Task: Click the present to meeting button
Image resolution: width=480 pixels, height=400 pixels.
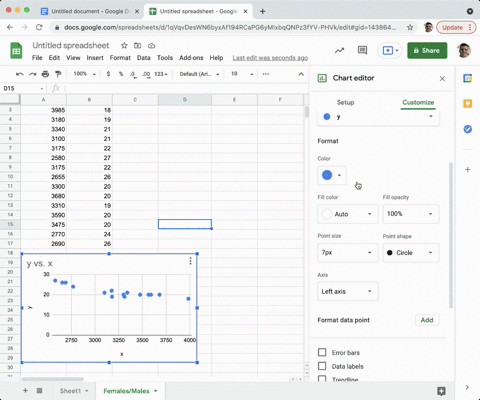Action: [390, 51]
